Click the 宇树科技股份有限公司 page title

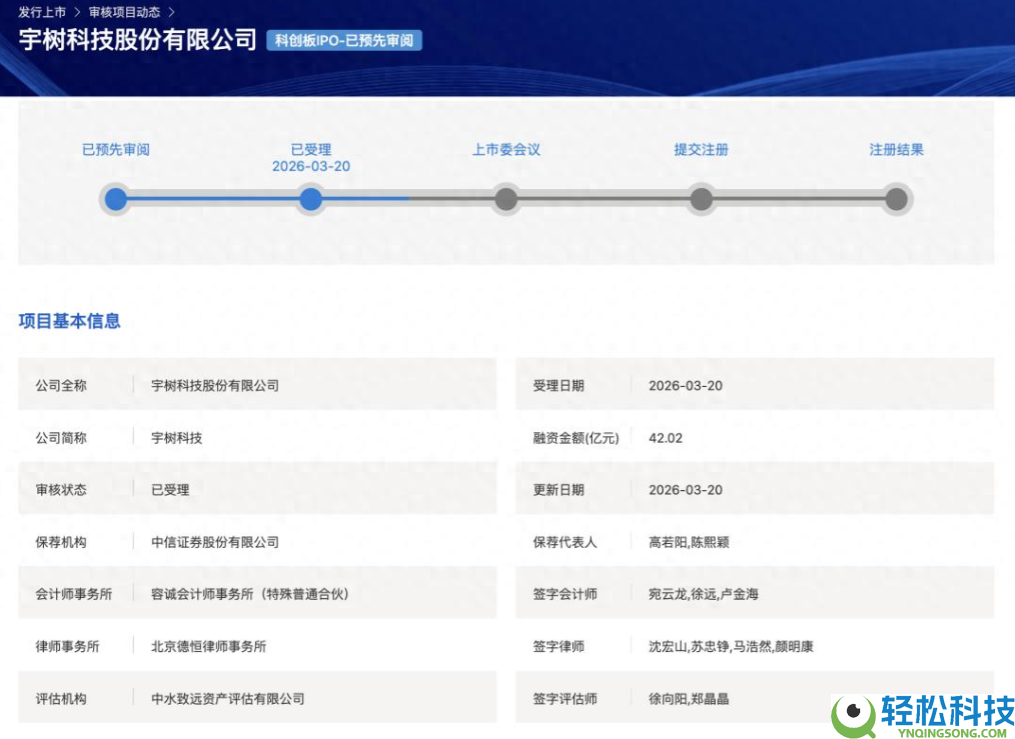[x=138, y=40]
